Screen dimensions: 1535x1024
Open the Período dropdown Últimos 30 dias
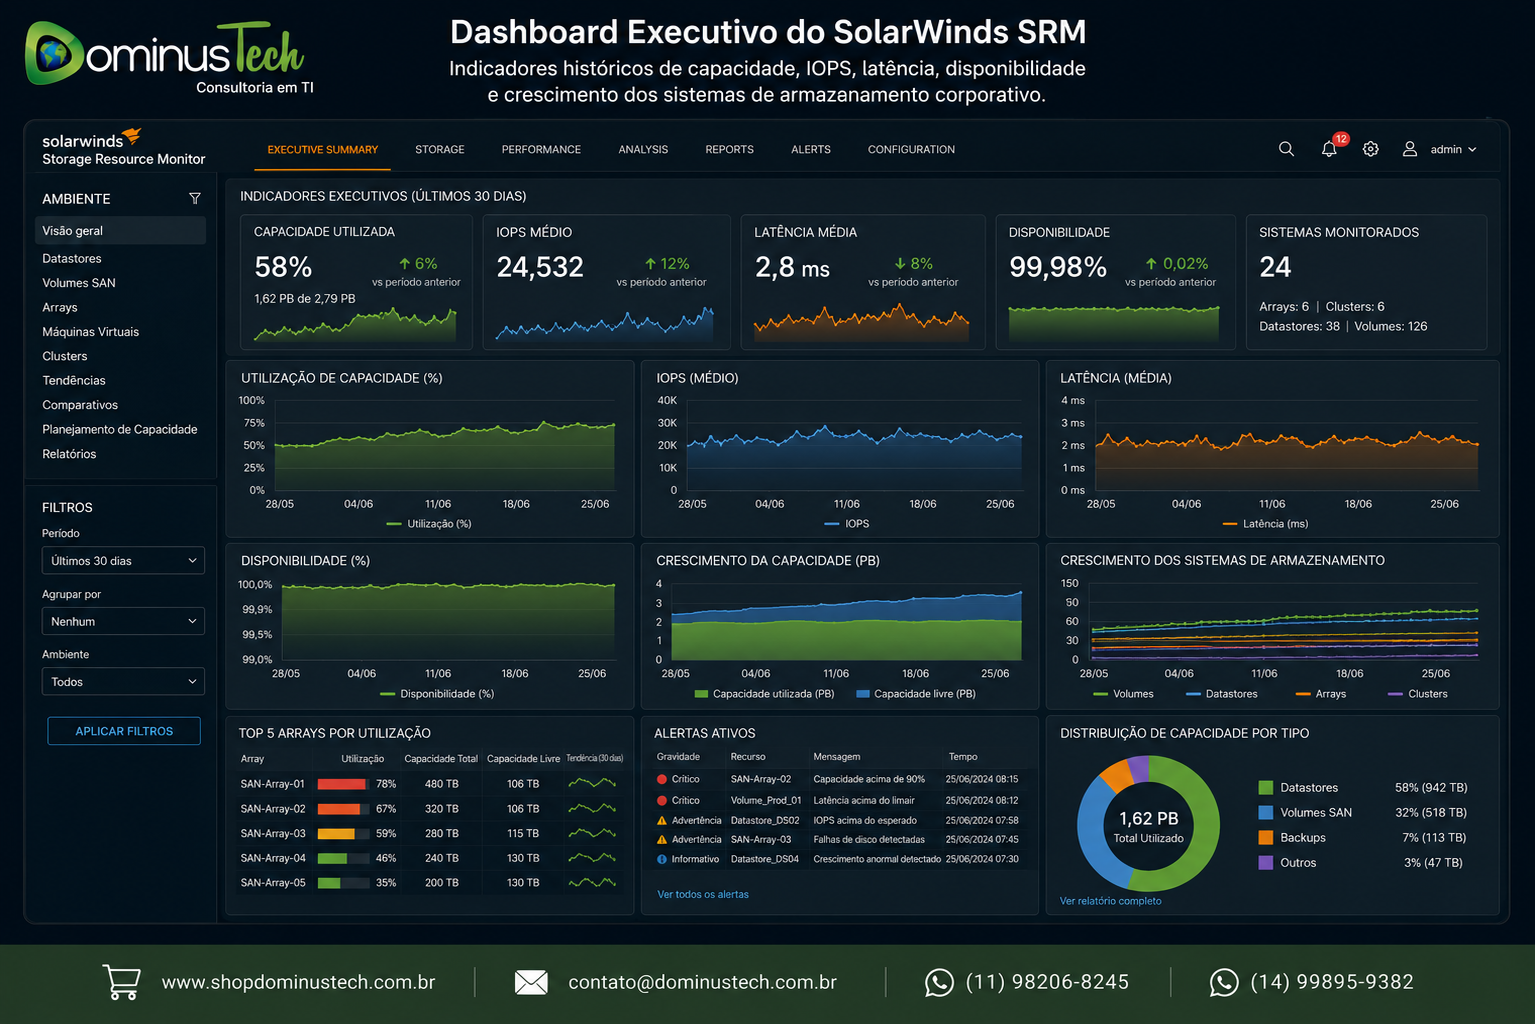[123, 561]
